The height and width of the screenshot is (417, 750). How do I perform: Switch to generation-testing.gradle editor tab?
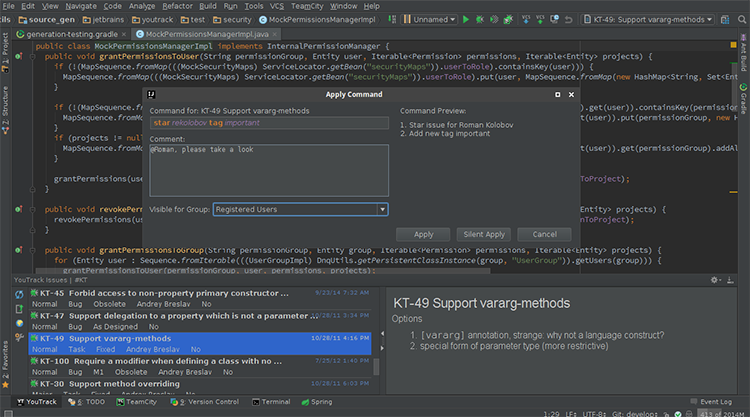[x=72, y=34]
